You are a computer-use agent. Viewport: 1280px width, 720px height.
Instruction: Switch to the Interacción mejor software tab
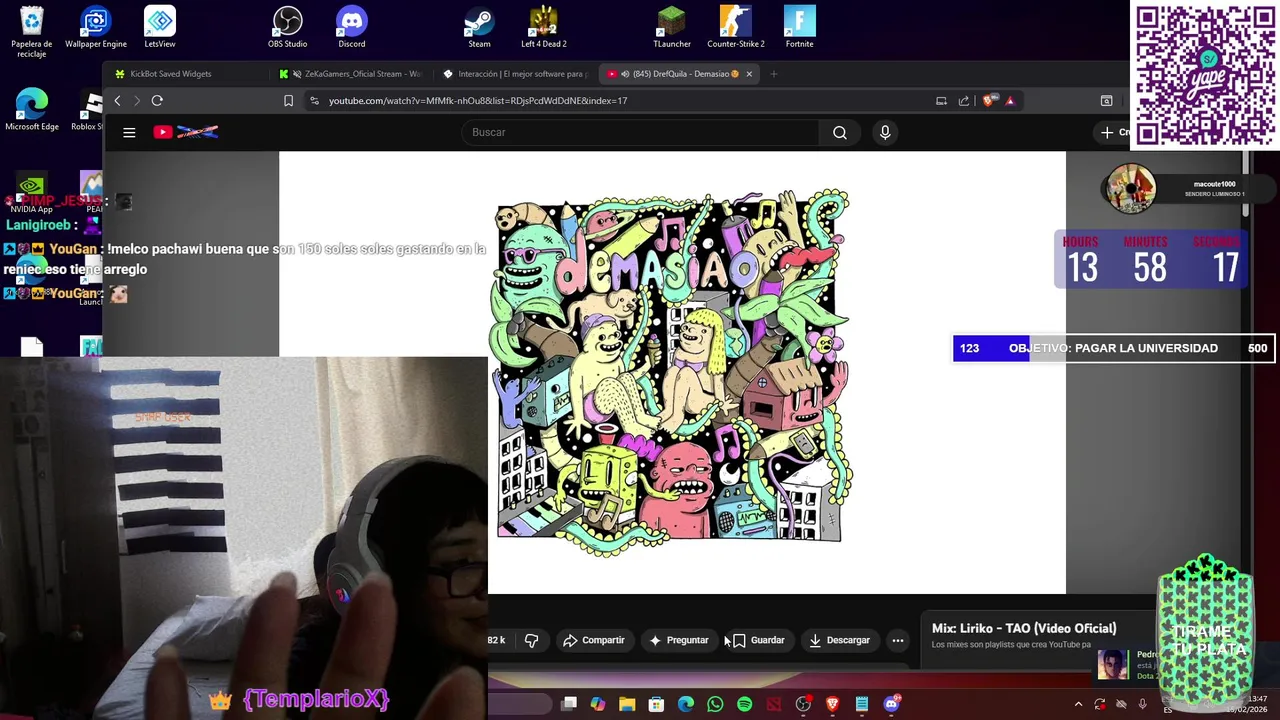[516, 74]
